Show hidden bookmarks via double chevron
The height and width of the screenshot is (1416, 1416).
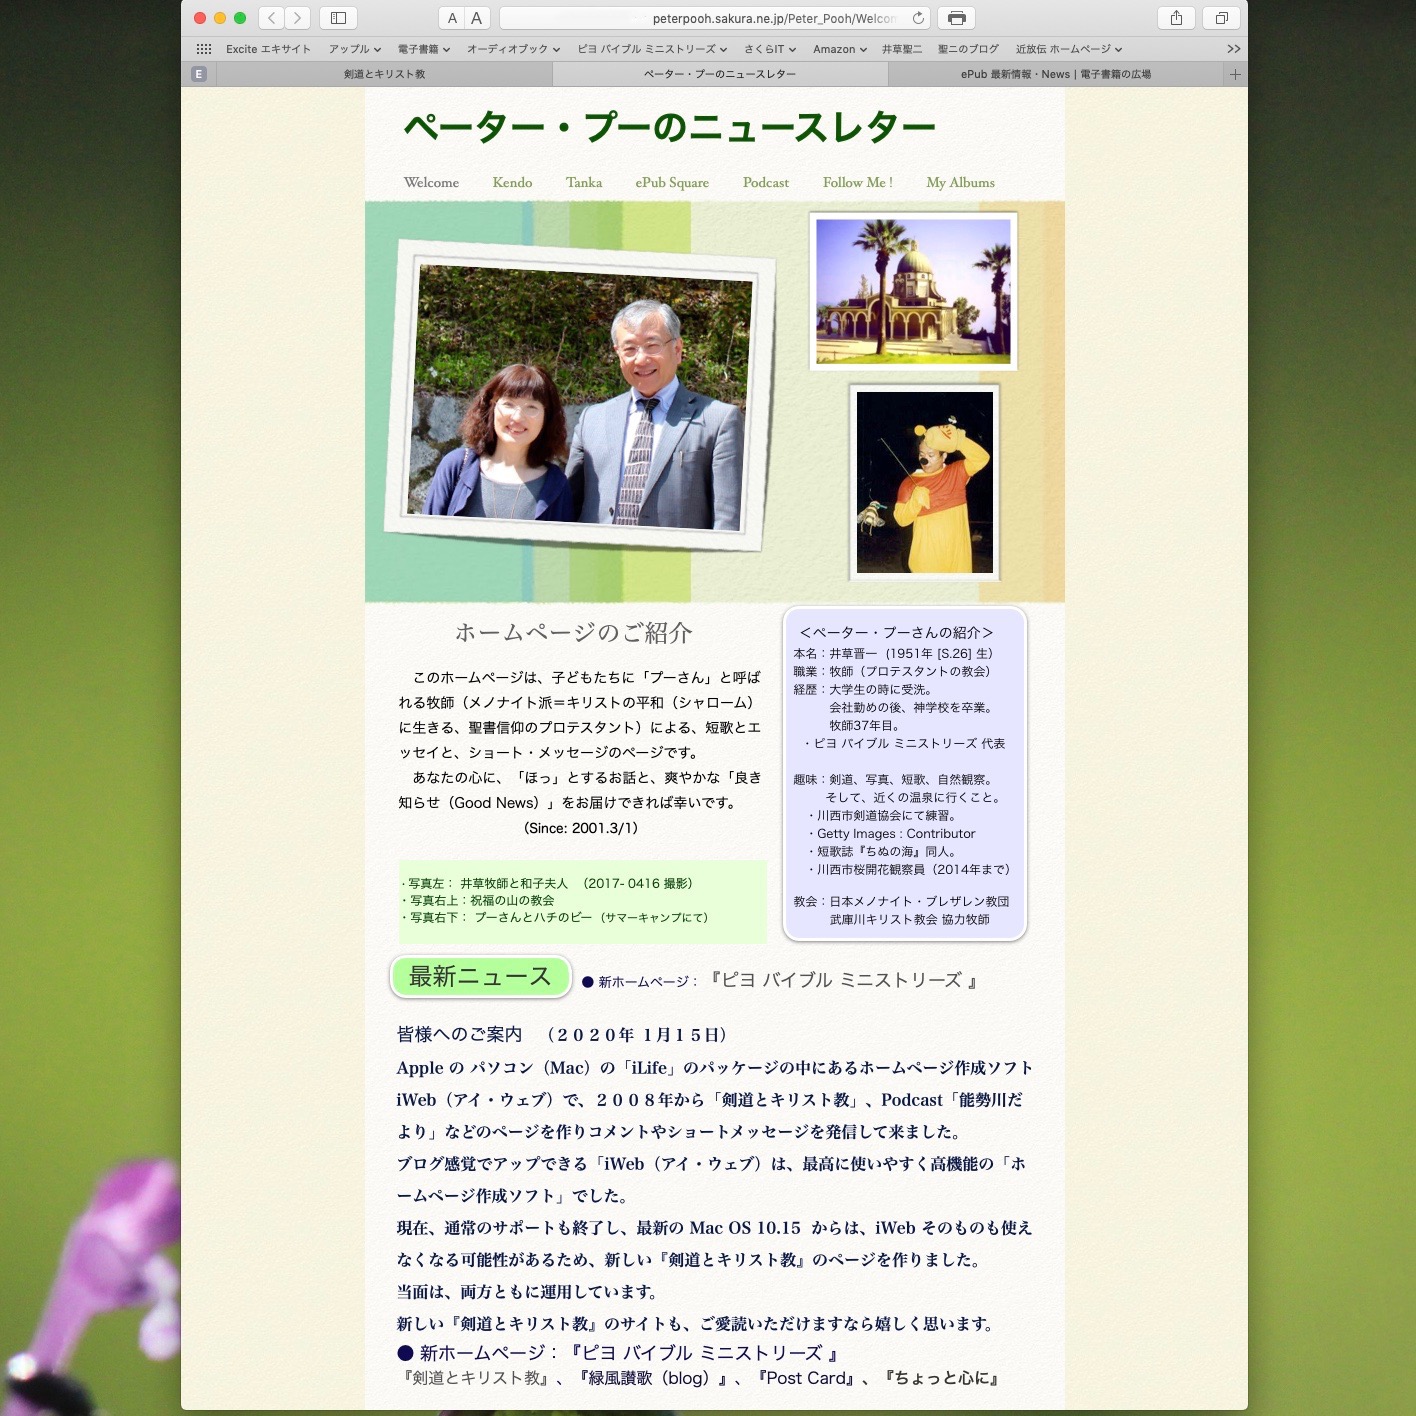pyautogui.click(x=1233, y=49)
